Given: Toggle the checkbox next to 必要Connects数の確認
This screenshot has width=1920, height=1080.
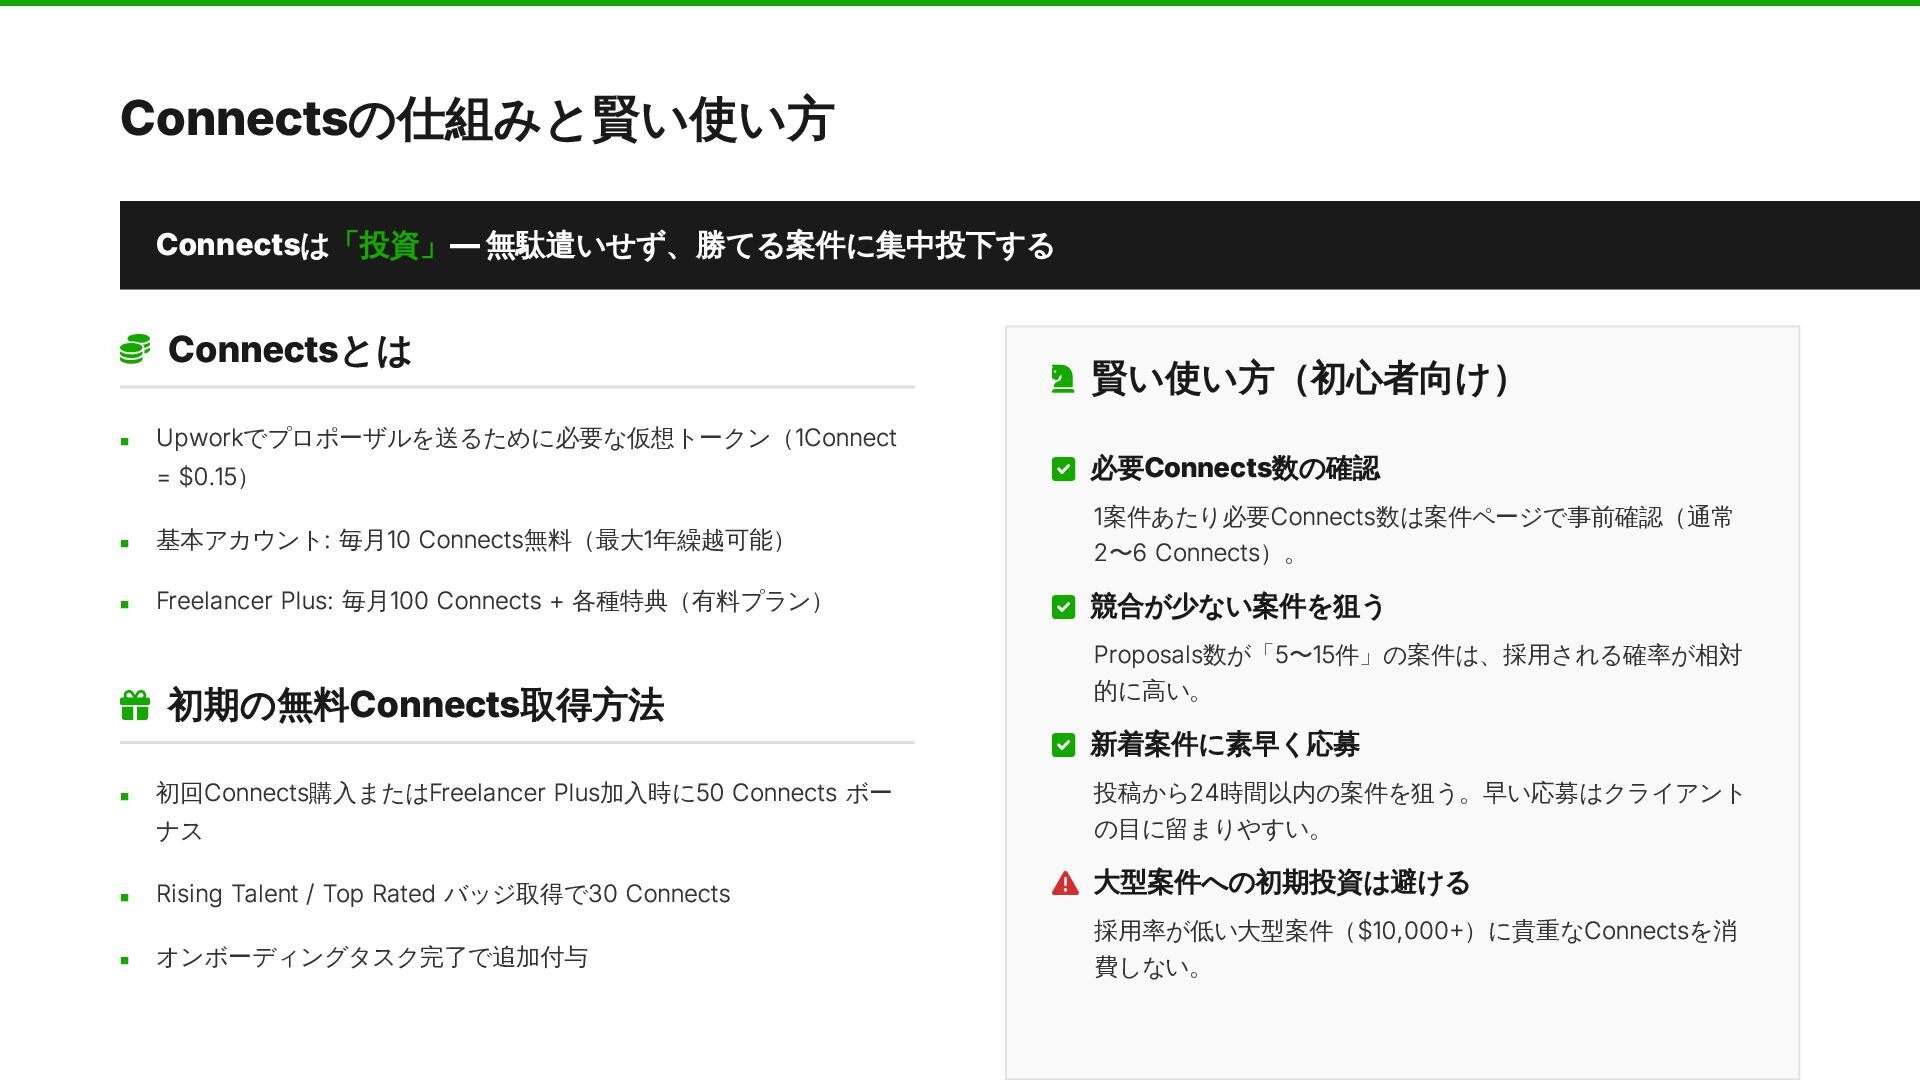Looking at the screenshot, I should [x=1064, y=469].
